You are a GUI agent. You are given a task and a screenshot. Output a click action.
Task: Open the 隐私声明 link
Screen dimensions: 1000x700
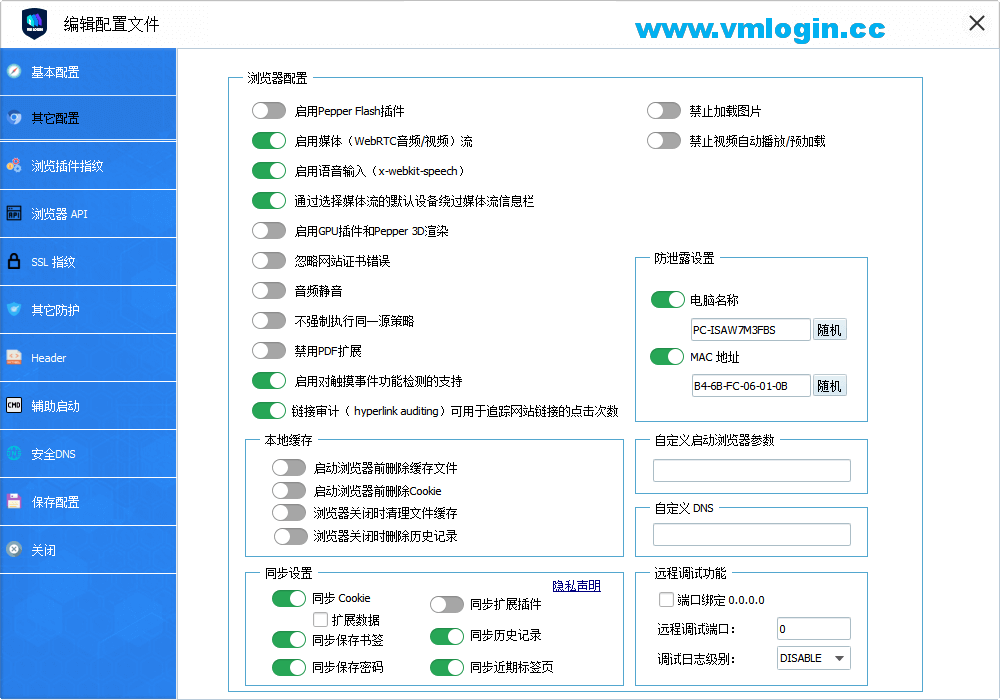pos(576,585)
